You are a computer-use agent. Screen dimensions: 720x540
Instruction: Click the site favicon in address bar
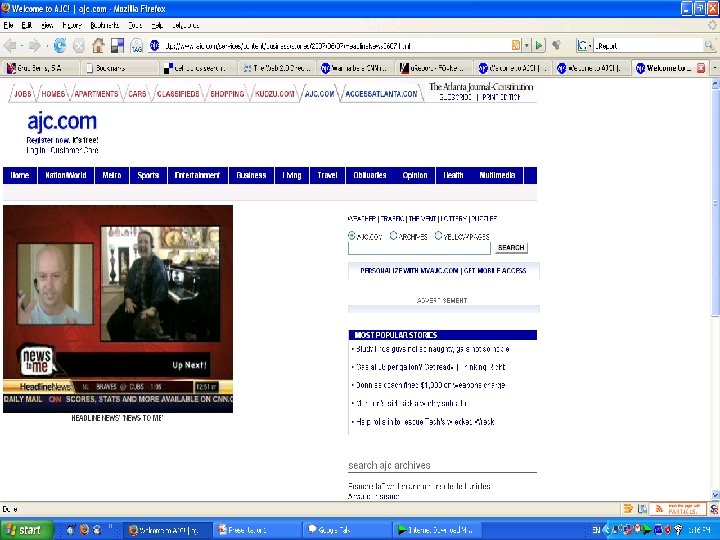pyautogui.click(x=155, y=45)
